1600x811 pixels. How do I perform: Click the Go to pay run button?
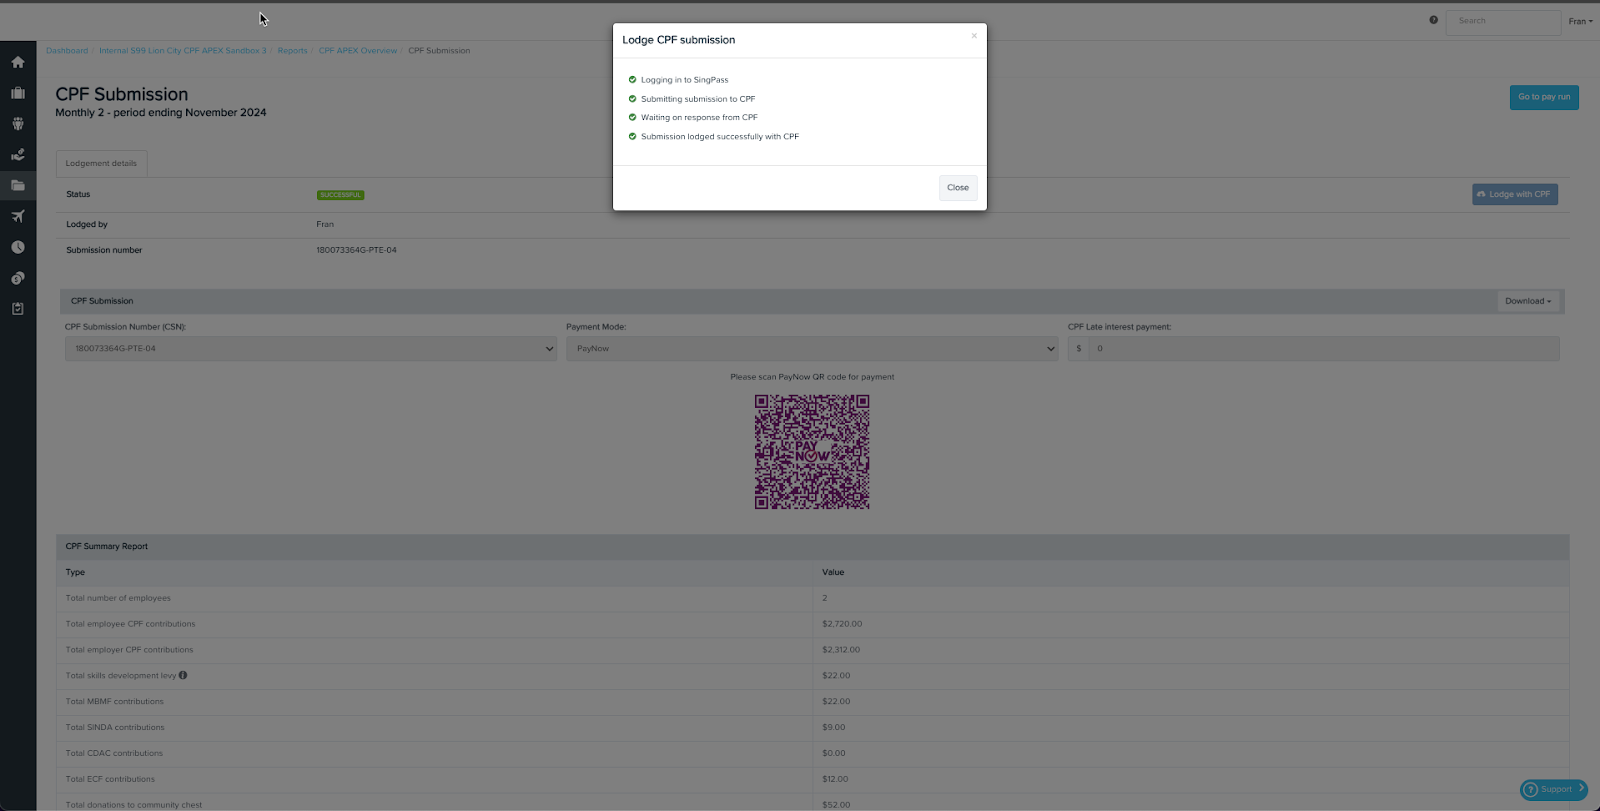click(x=1544, y=97)
